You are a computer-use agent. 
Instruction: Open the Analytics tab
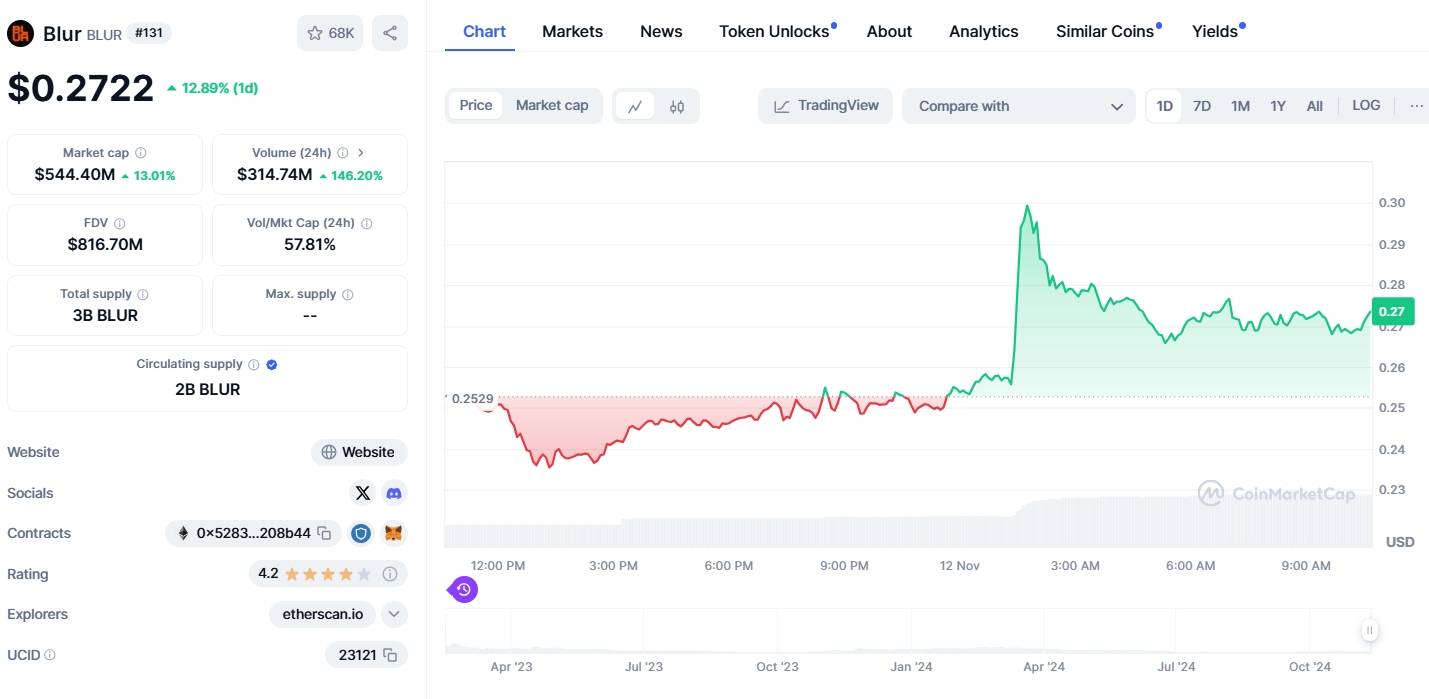[984, 32]
